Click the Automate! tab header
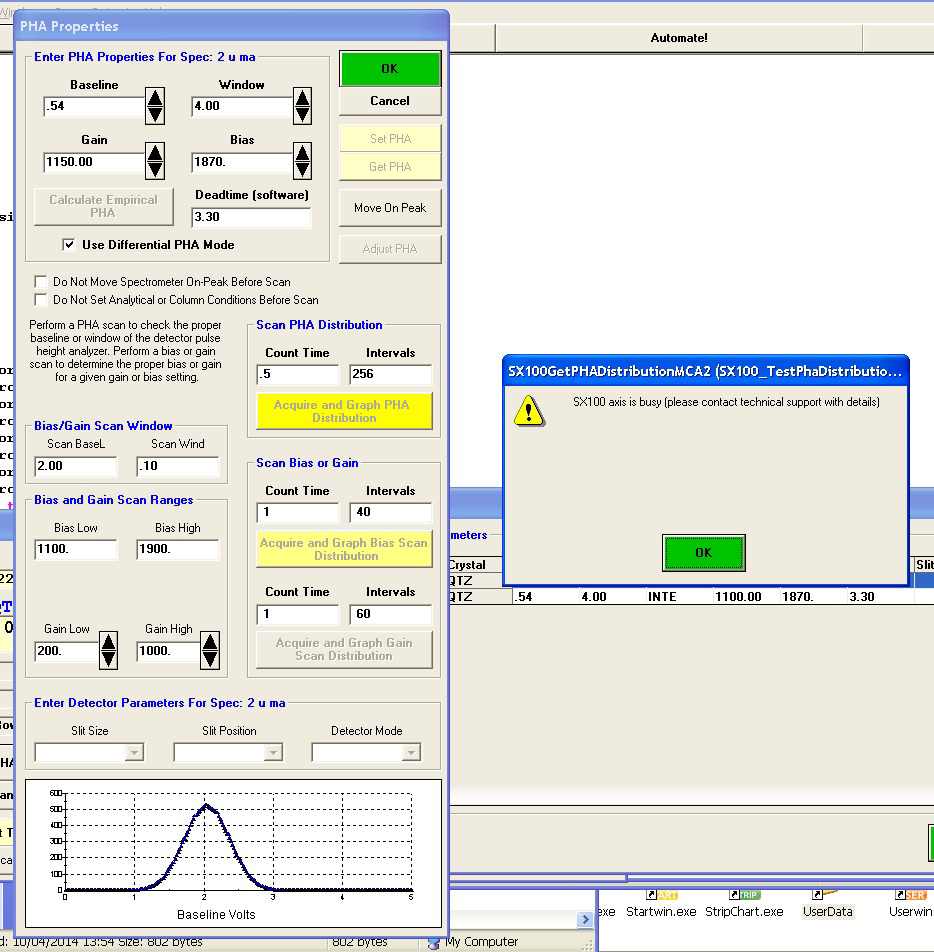The width and height of the screenshot is (934, 952). (678, 38)
